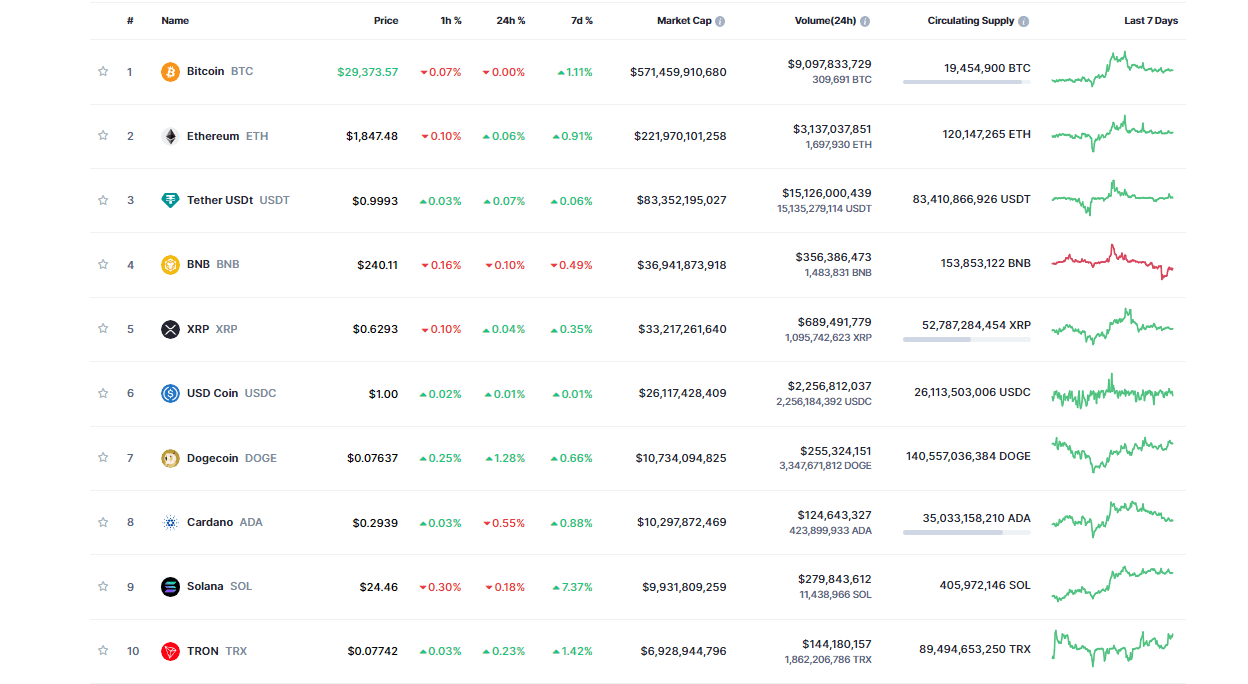Click the Dogecoin logo icon
The width and height of the screenshot is (1248, 684).
[170, 458]
